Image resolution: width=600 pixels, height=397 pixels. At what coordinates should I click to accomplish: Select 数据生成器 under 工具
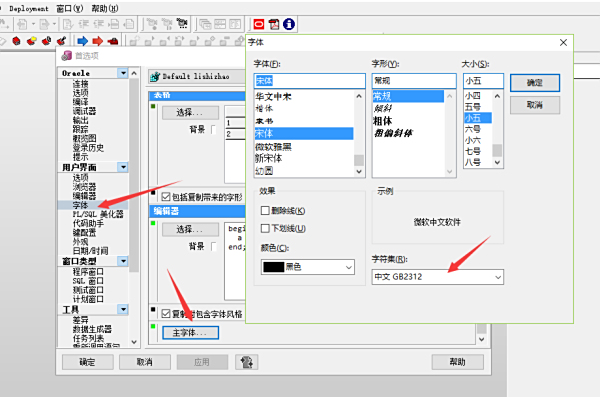coord(92,329)
